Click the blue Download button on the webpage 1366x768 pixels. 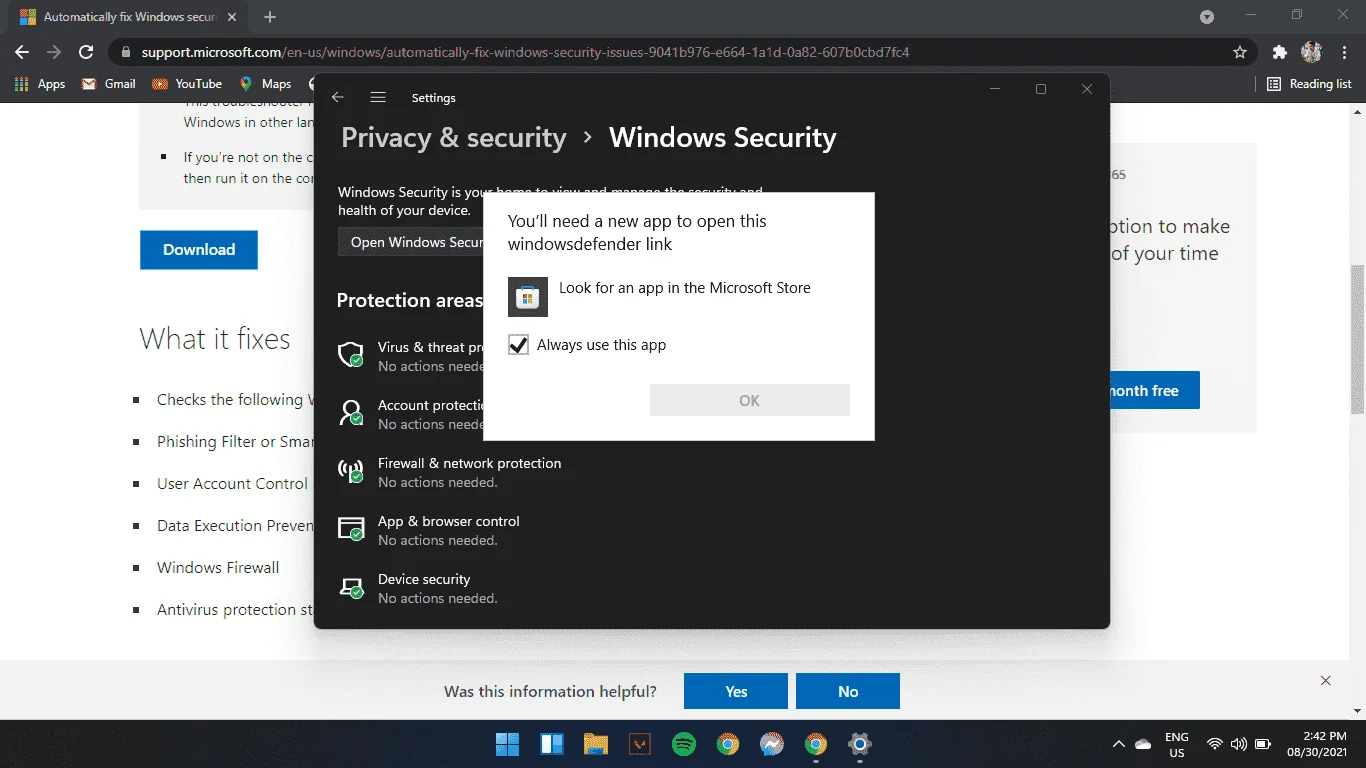(199, 250)
